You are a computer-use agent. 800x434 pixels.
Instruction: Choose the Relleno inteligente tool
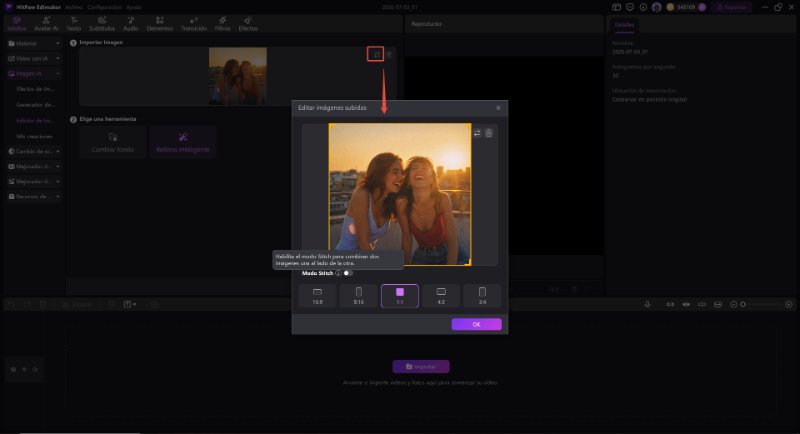pos(183,142)
